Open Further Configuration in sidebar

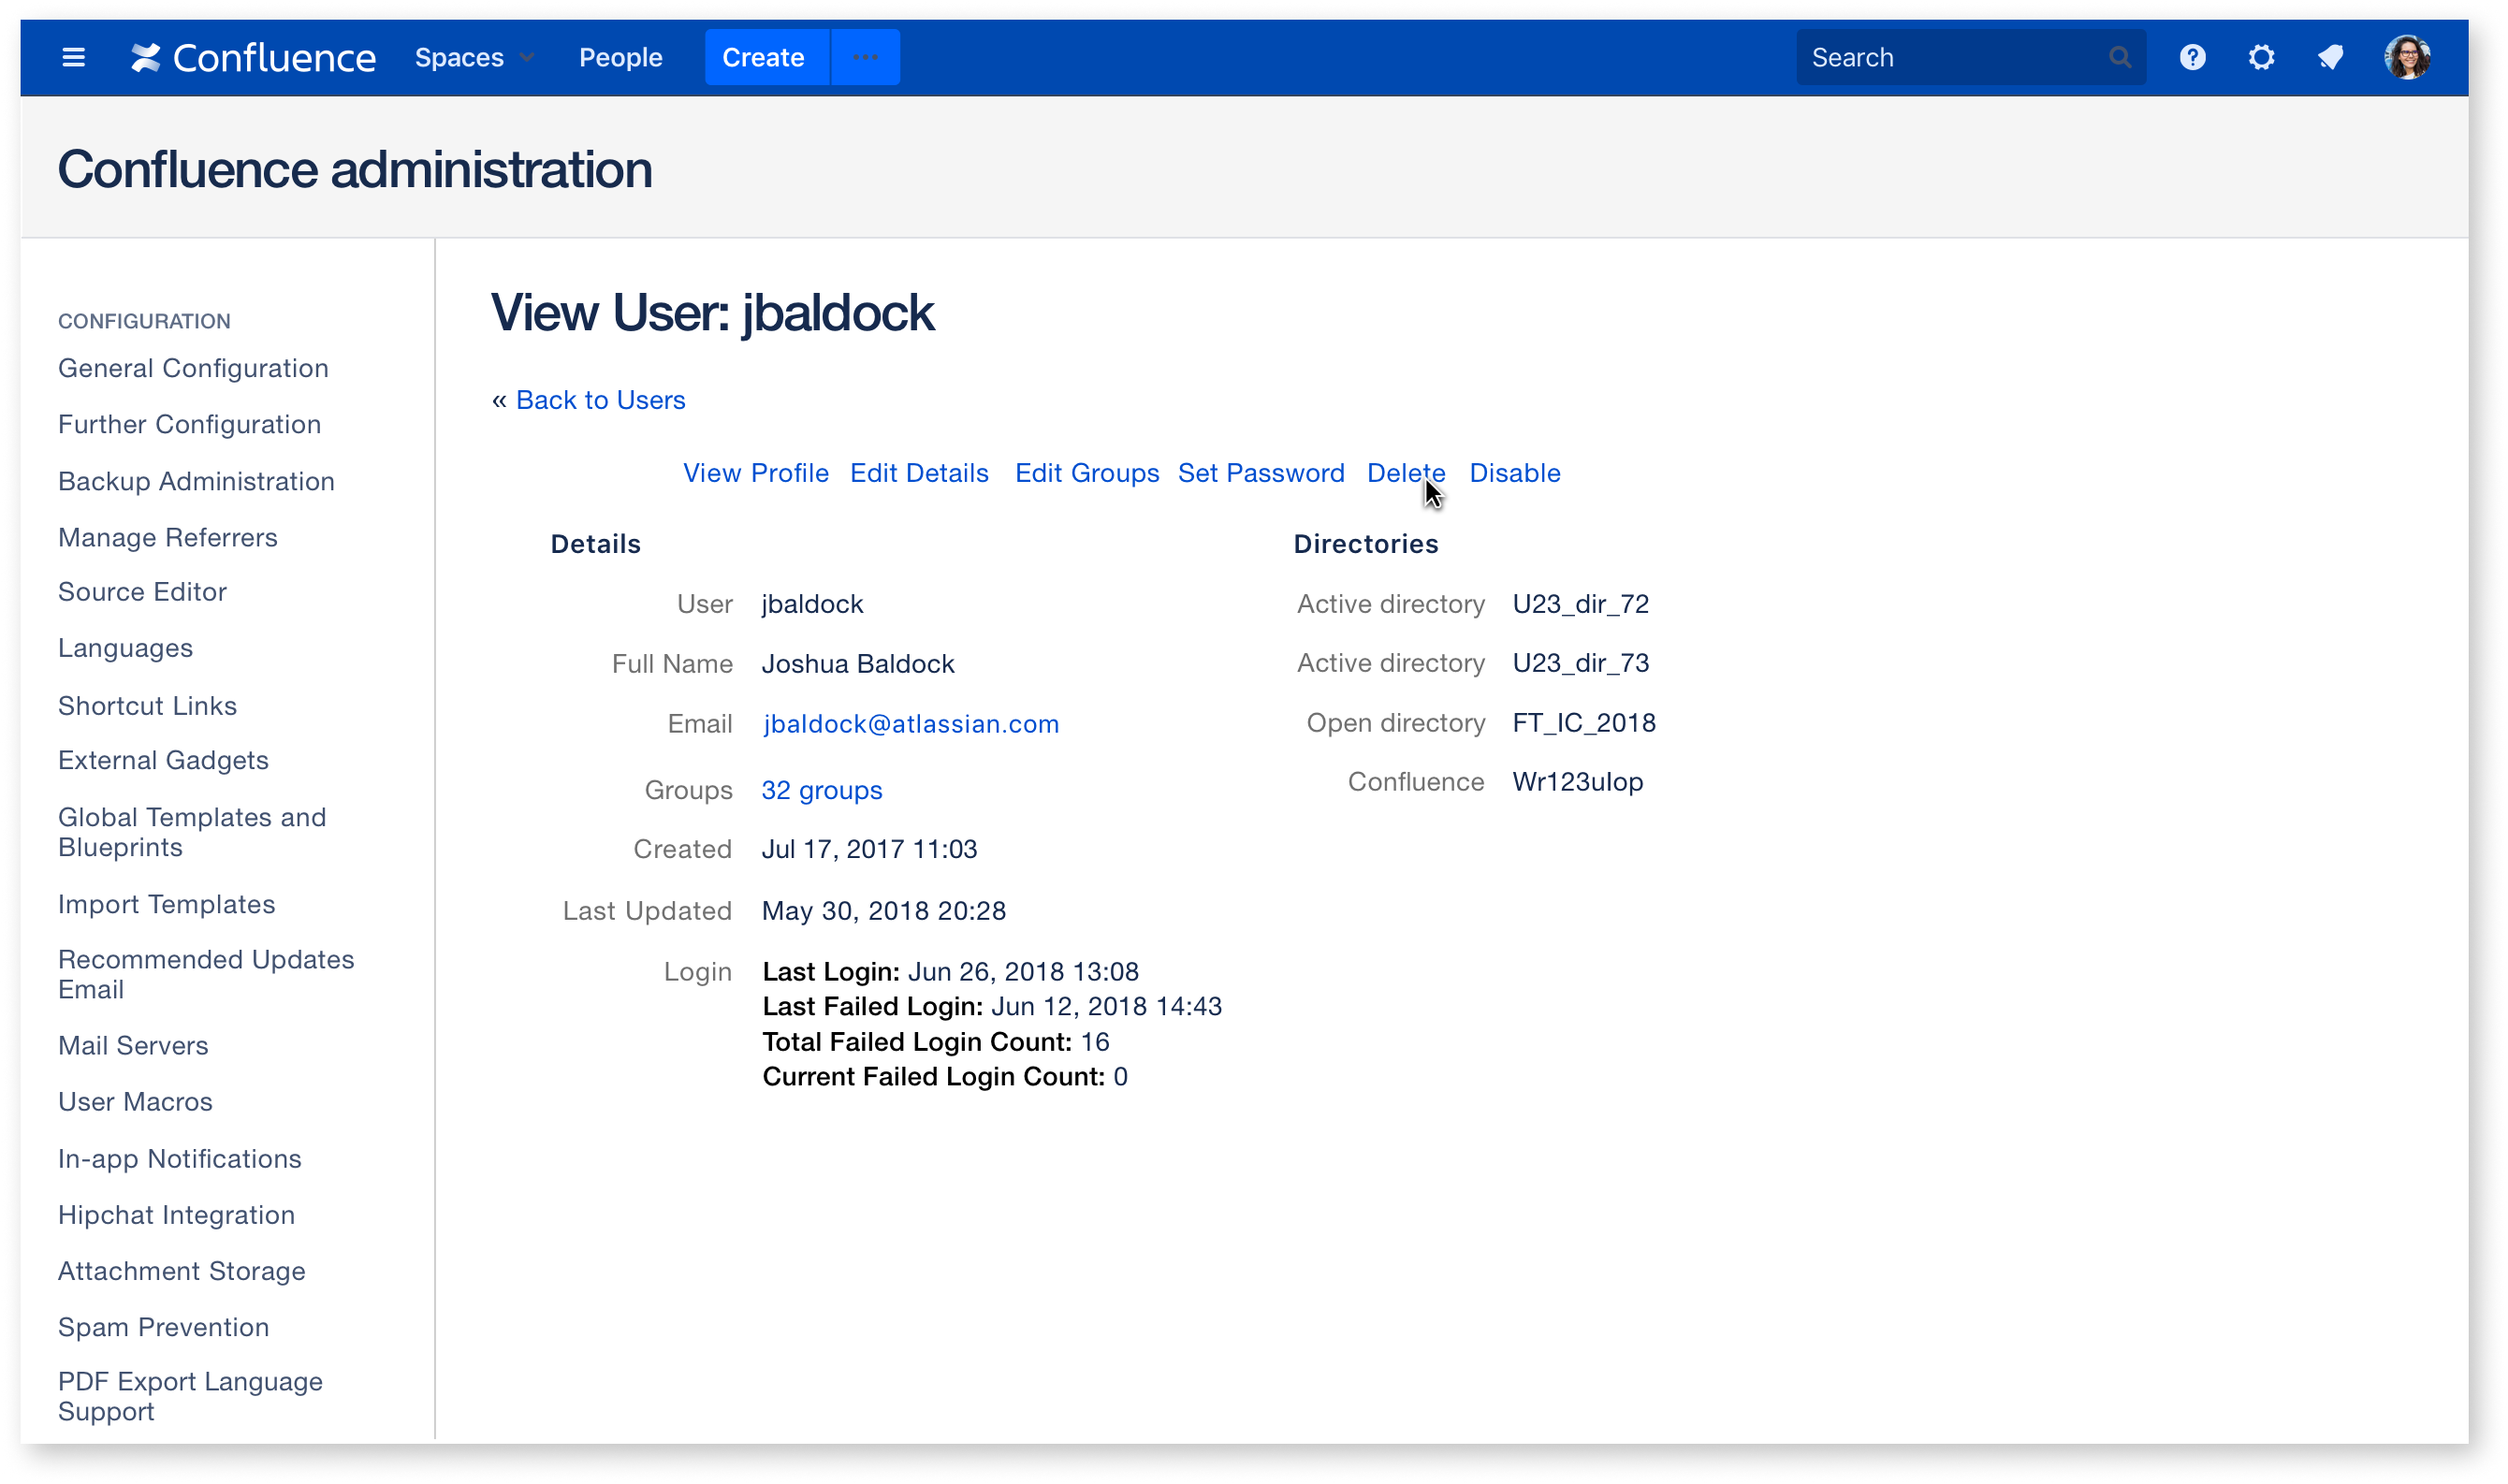click(189, 424)
